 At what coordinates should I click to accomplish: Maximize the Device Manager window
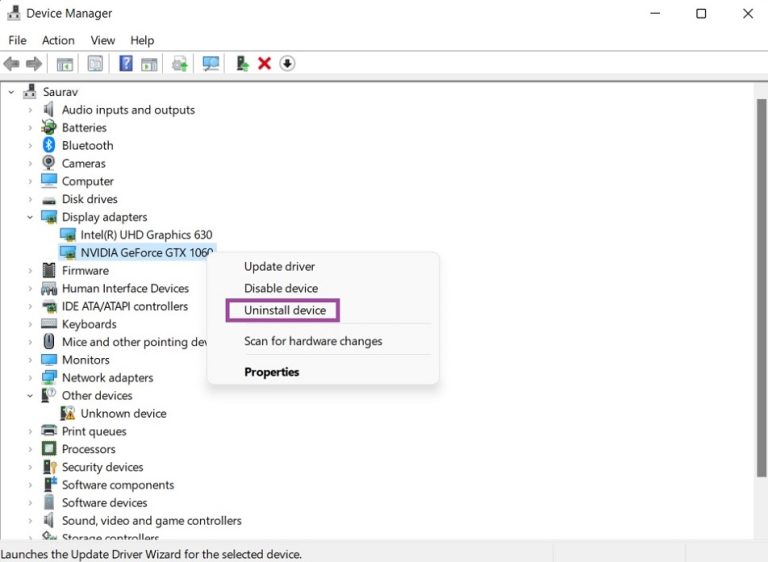click(701, 13)
